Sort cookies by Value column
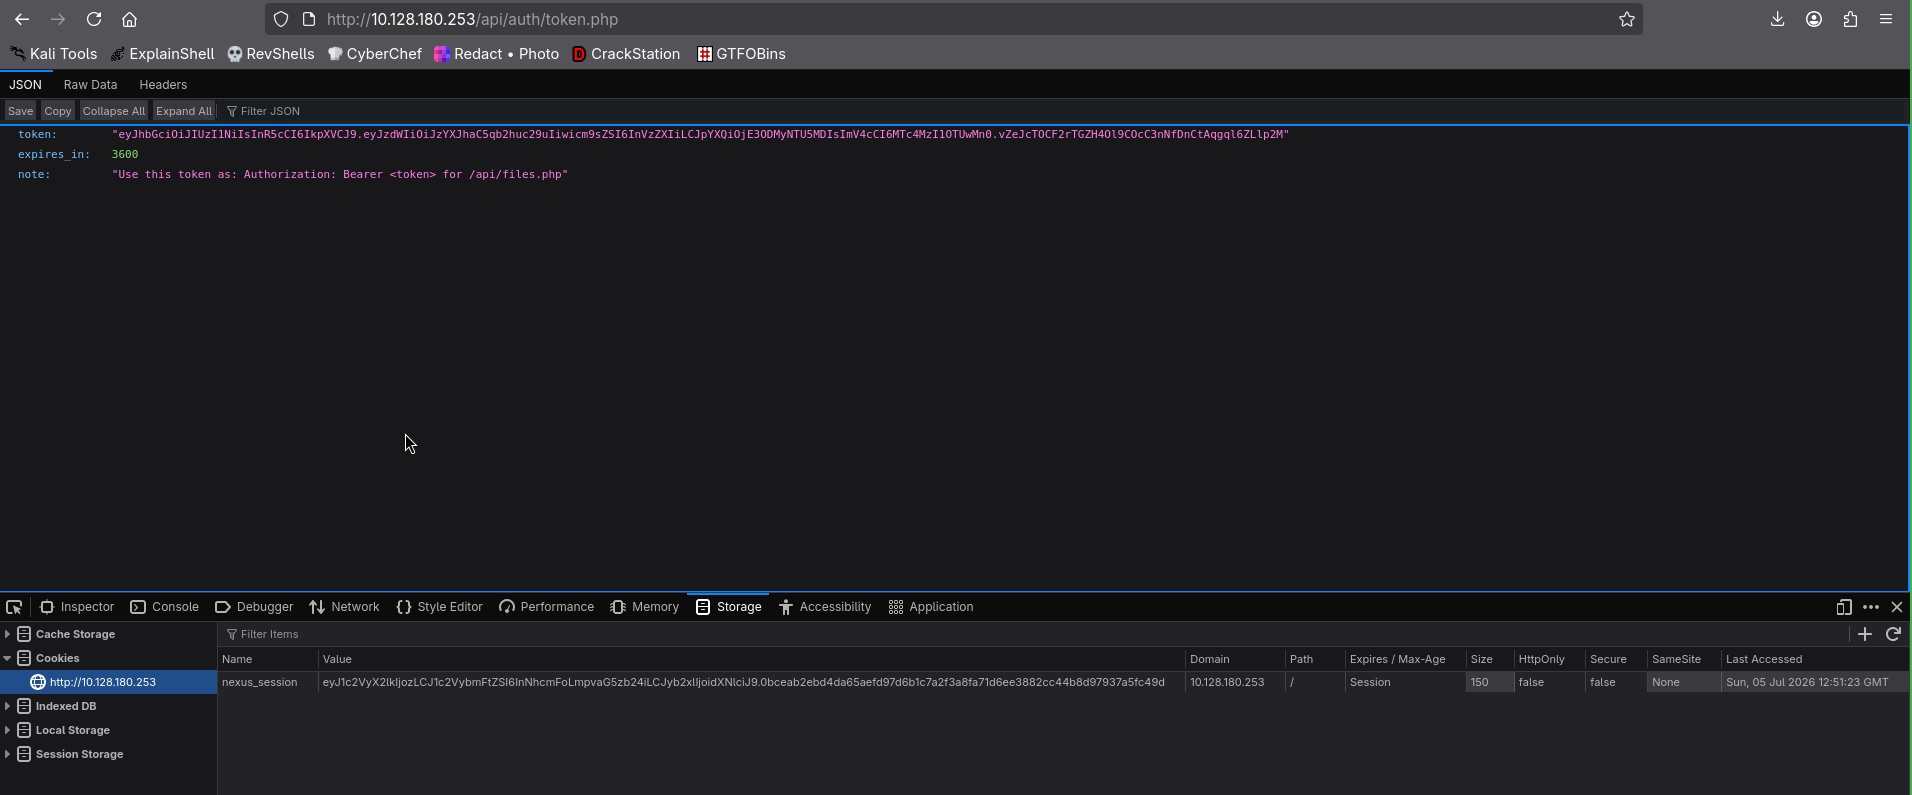This screenshot has width=1912, height=795. (751, 659)
